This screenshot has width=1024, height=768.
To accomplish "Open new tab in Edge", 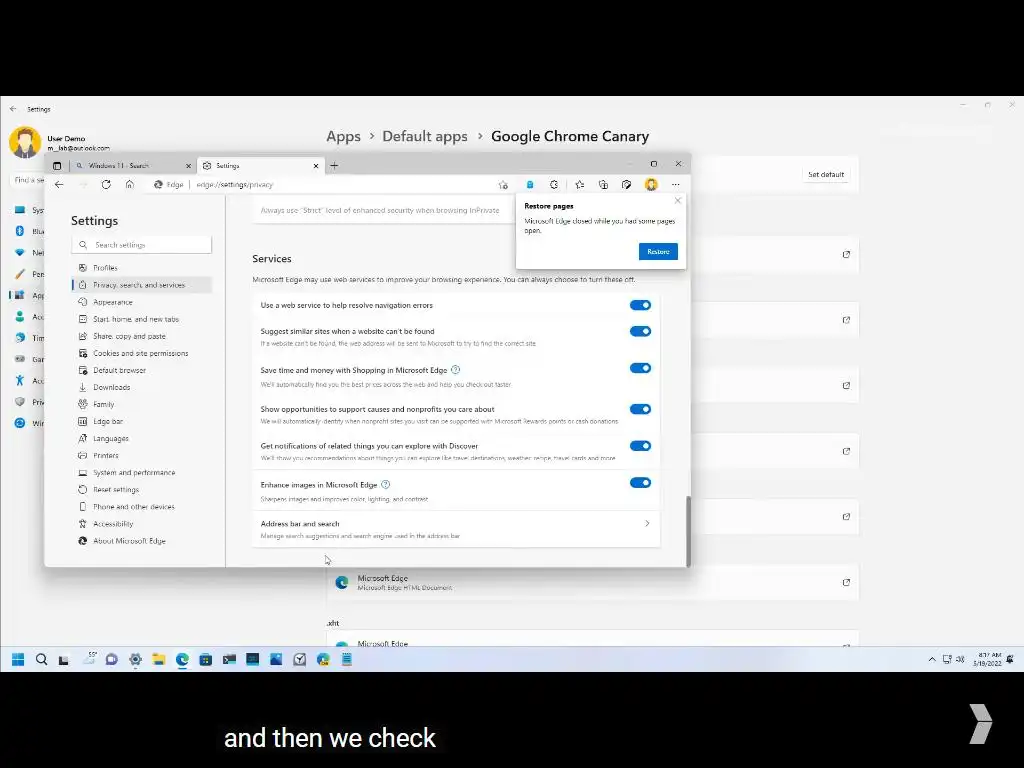I will (x=334, y=166).
